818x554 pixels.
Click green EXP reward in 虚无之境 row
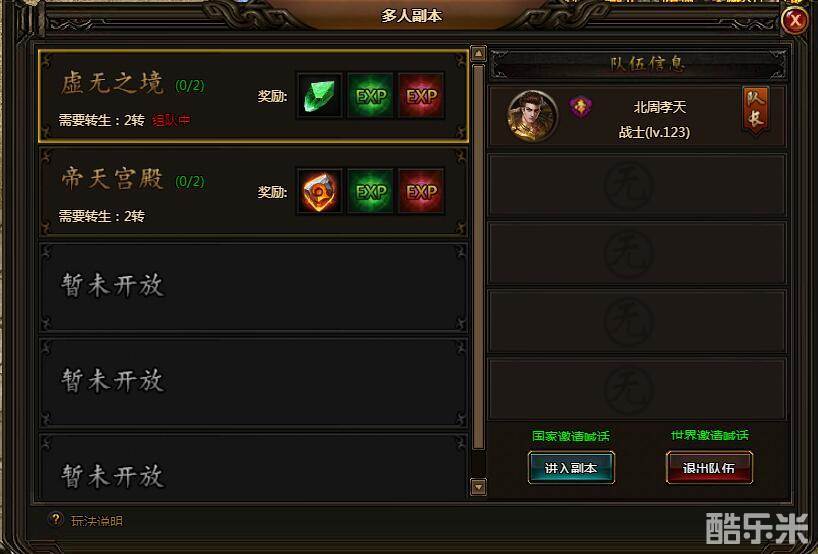coord(370,96)
